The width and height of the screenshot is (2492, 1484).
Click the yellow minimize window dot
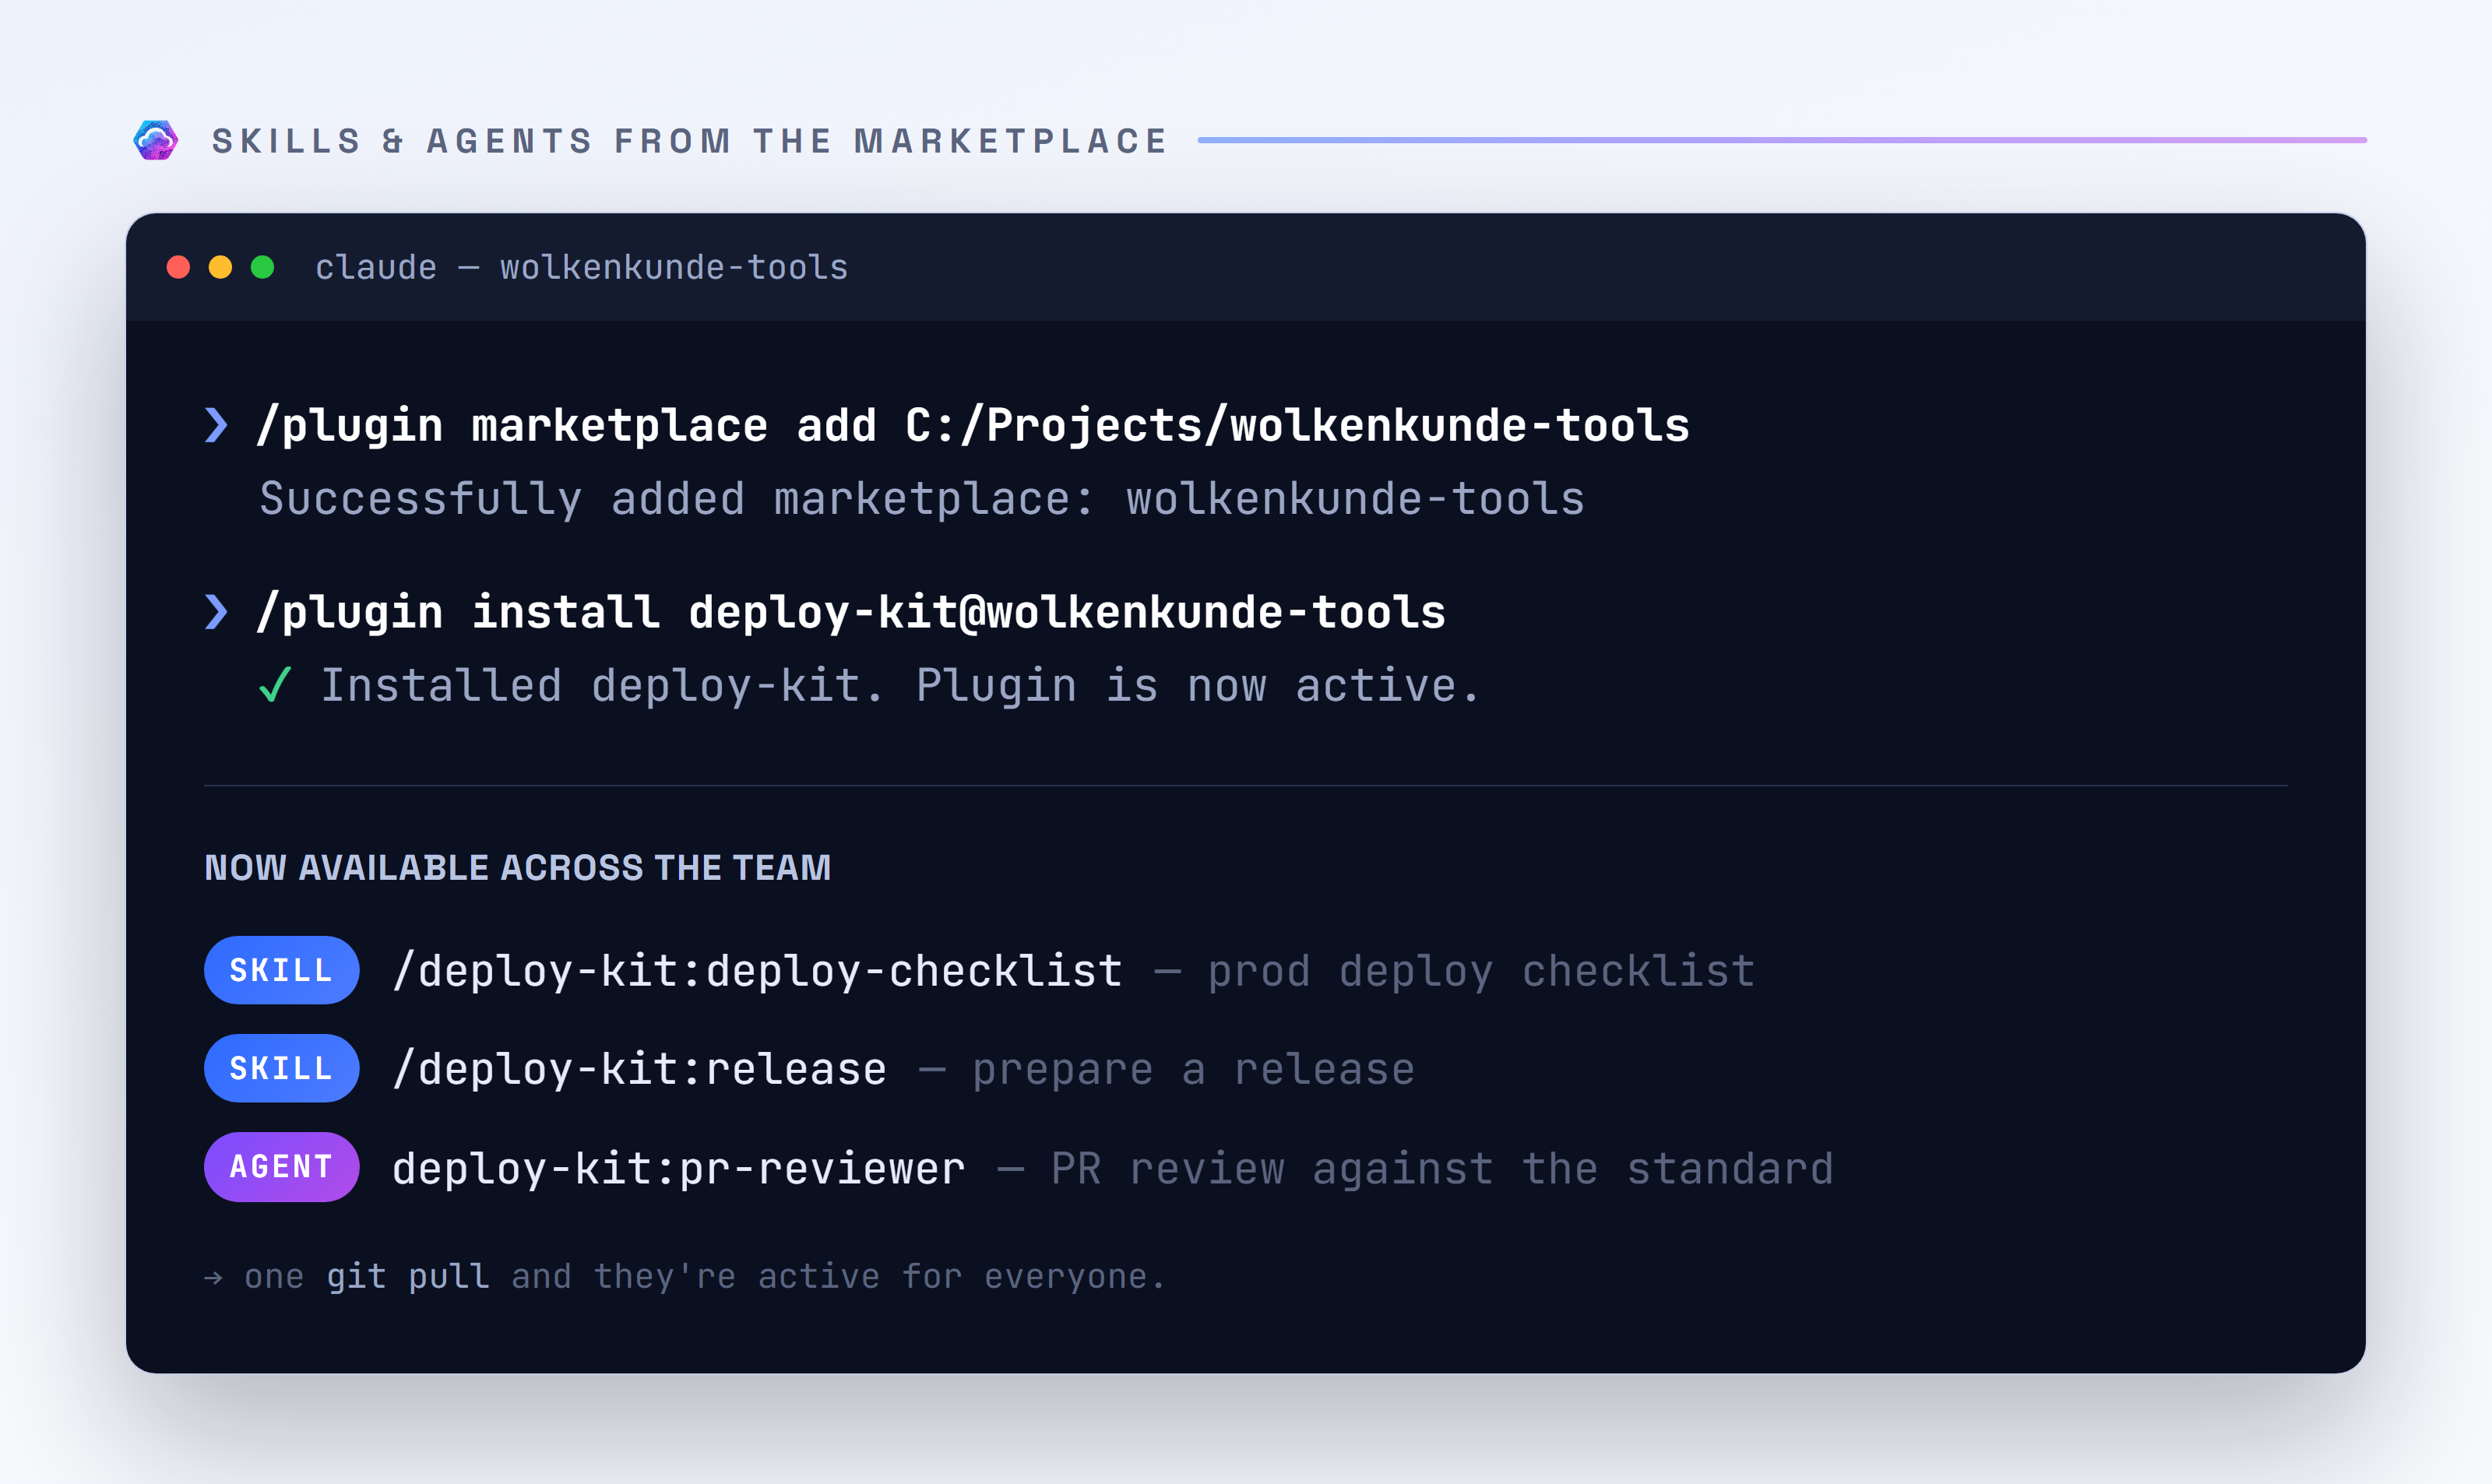220,267
